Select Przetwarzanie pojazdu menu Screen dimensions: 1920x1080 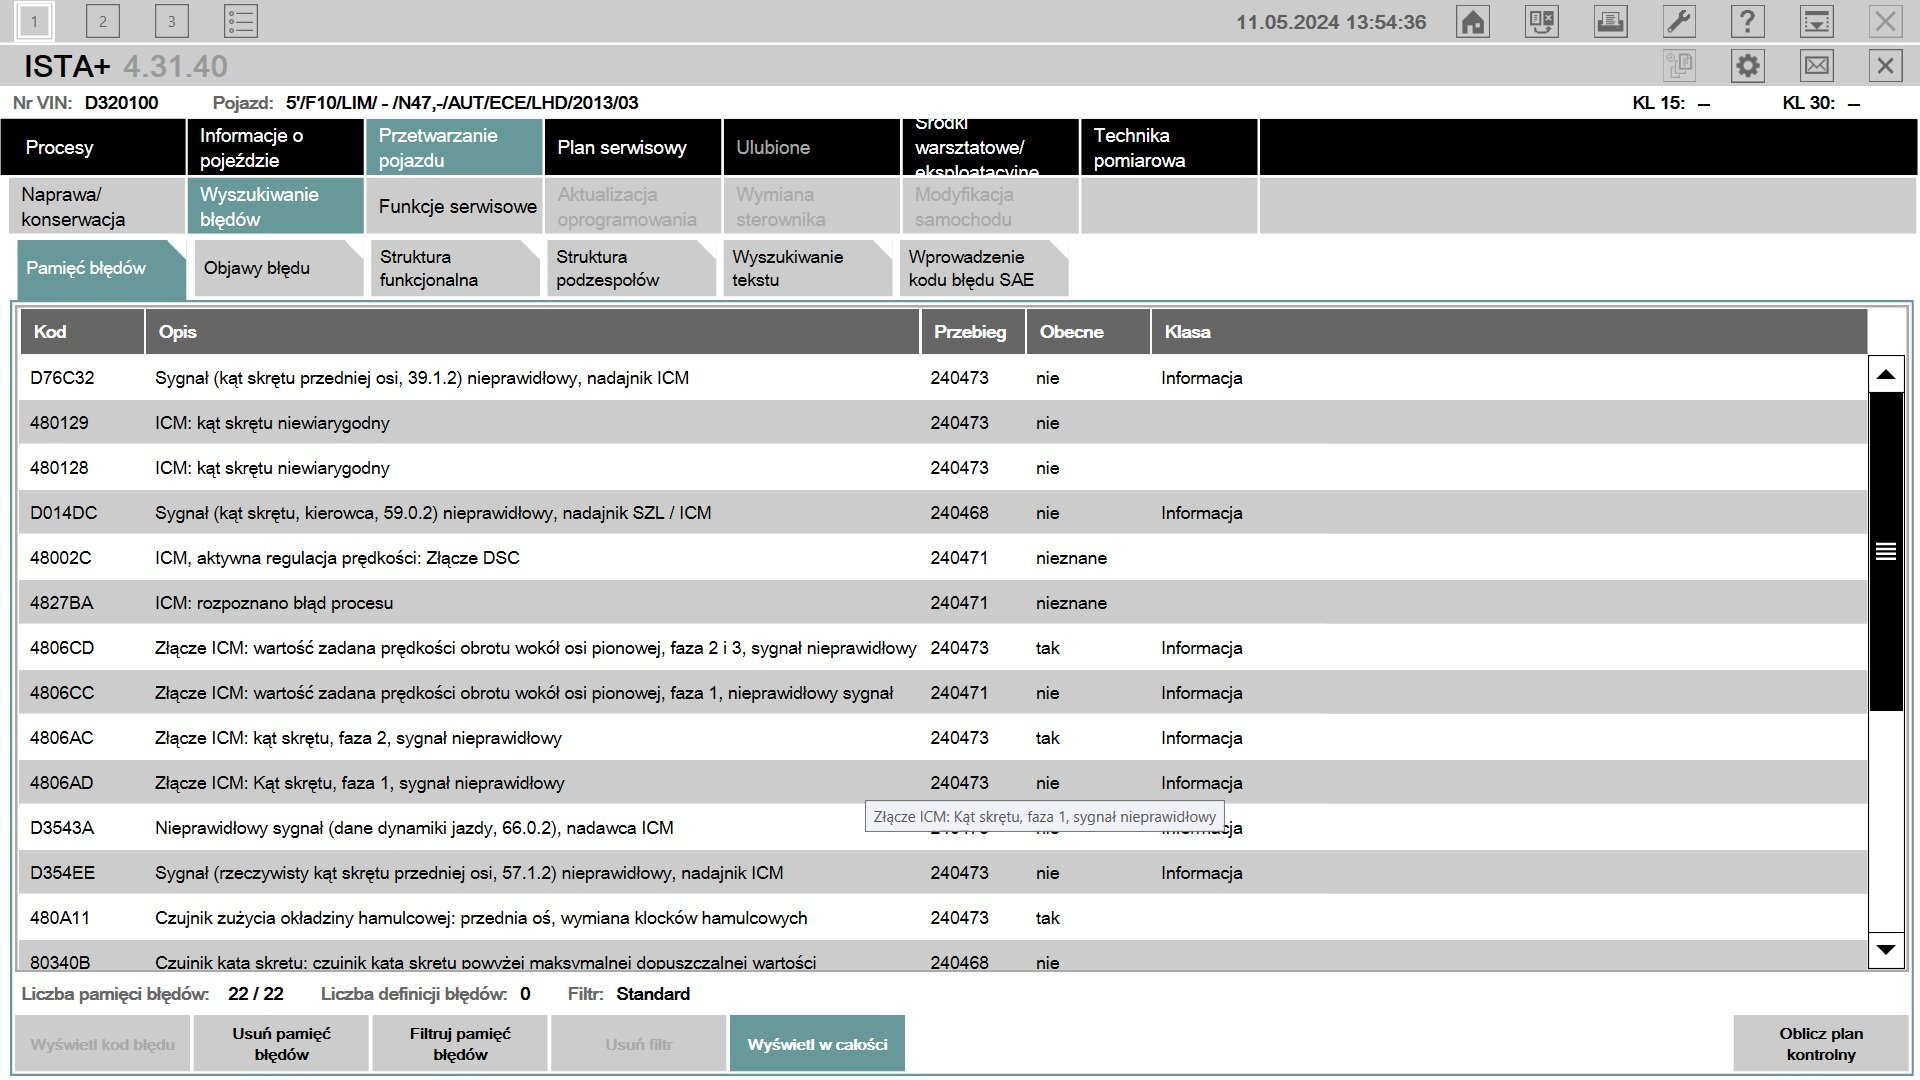[455, 147]
